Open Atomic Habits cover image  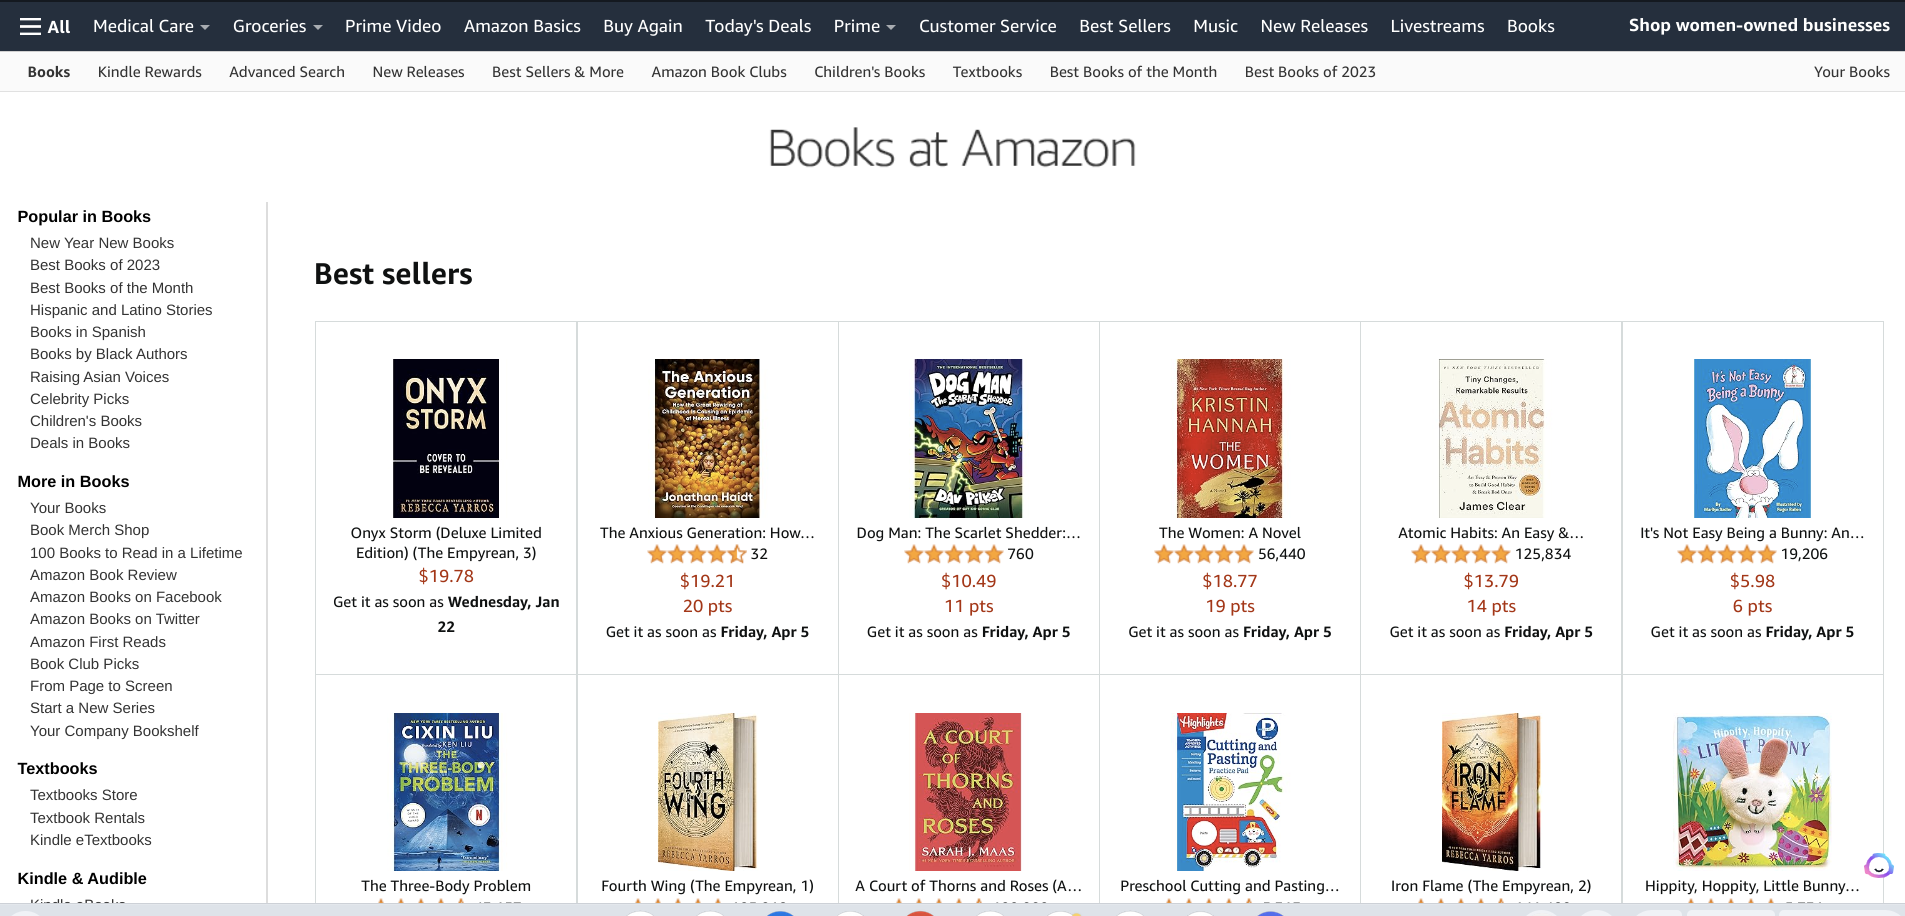(1491, 438)
